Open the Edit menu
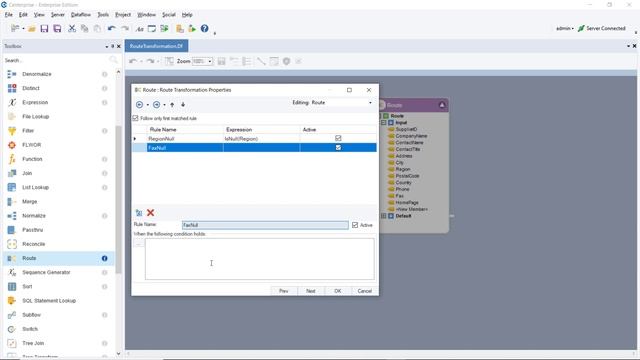This screenshot has height=360, width=640. (23, 15)
